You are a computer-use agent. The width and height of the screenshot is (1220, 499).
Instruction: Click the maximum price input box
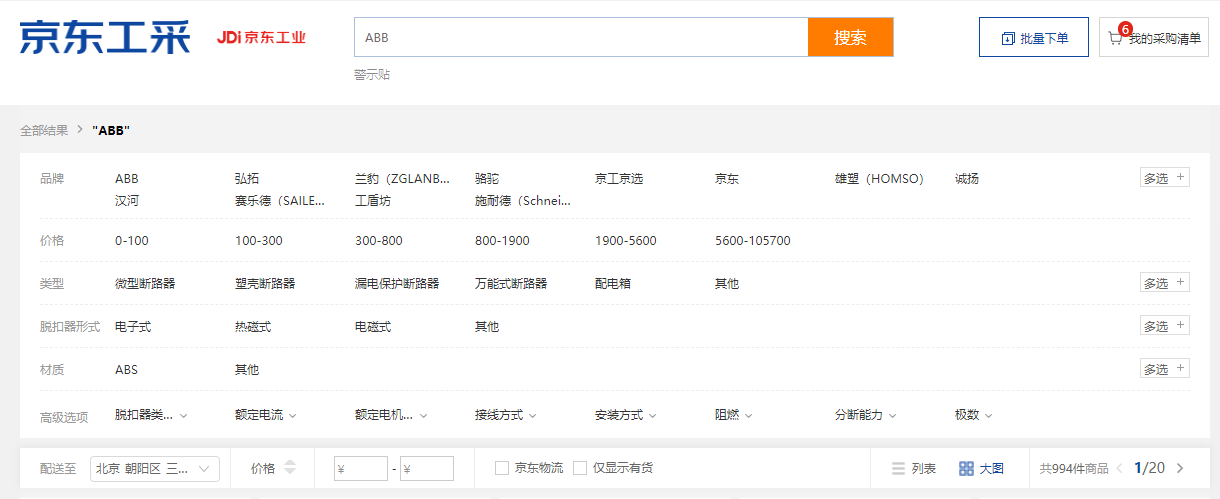(x=427, y=468)
